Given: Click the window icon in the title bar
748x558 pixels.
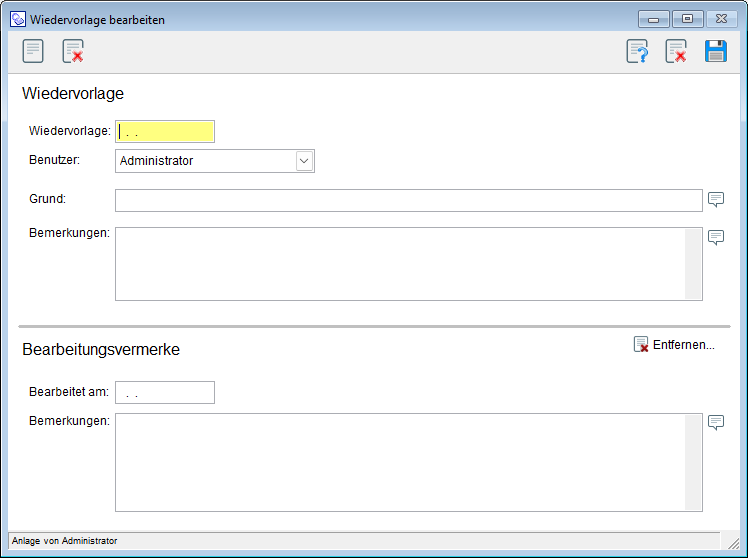Looking at the screenshot, I should click(18, 19).
